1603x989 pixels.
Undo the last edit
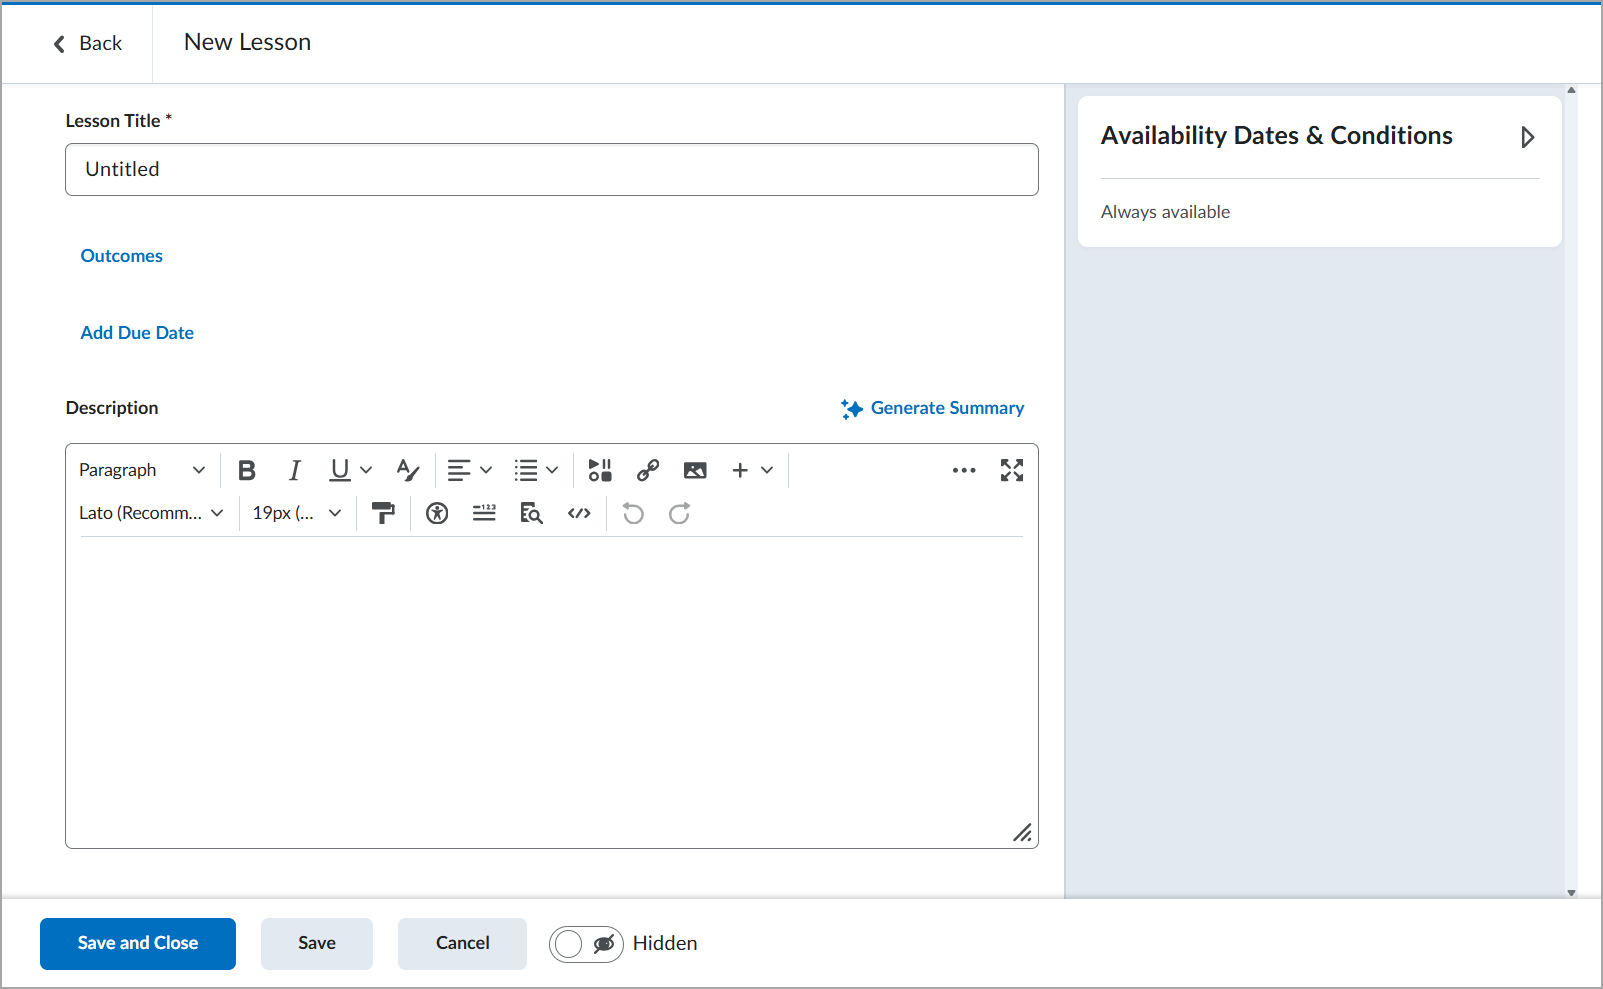[x=633, y=513]
